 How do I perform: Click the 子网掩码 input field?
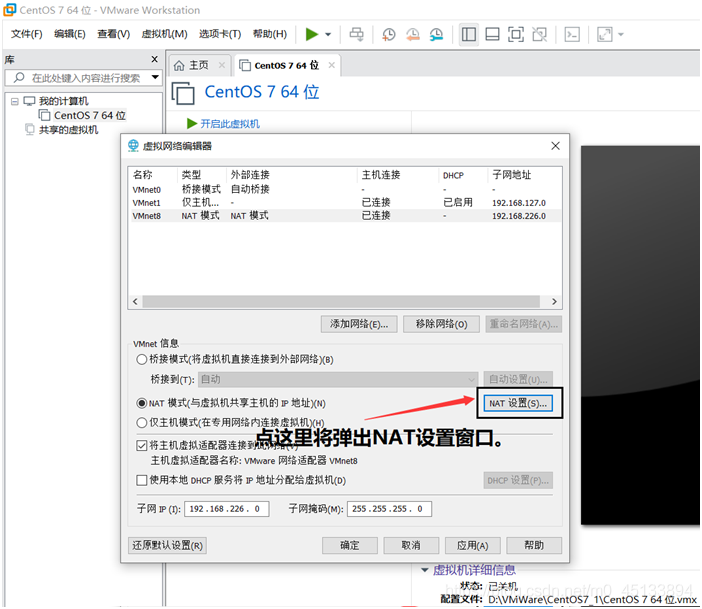(x=389, y=509)
